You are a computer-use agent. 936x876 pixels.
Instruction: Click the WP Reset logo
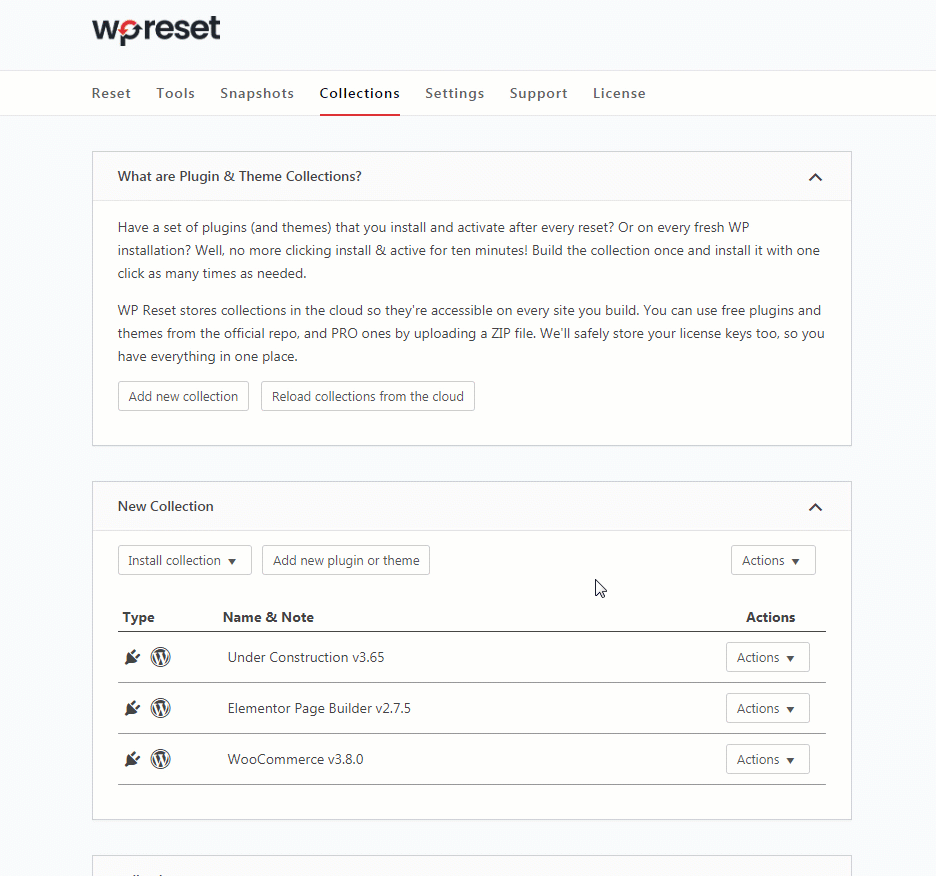pos(156,30)
